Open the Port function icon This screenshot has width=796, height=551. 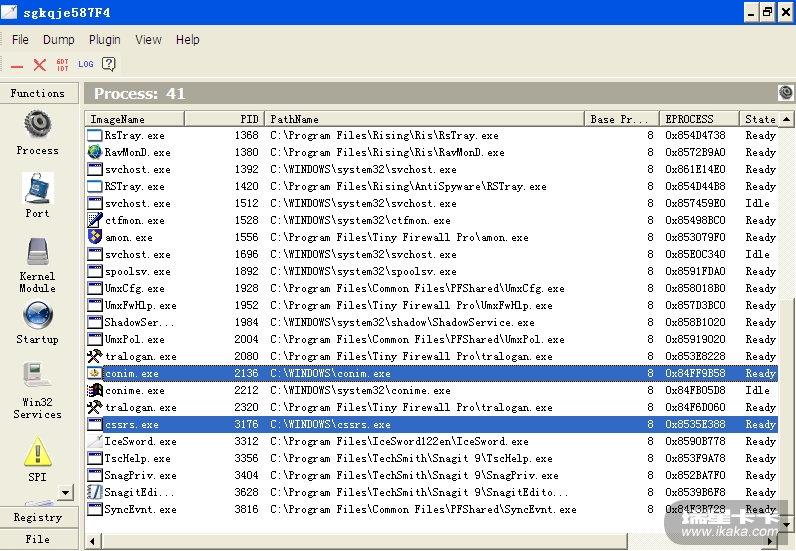[38, 188]
